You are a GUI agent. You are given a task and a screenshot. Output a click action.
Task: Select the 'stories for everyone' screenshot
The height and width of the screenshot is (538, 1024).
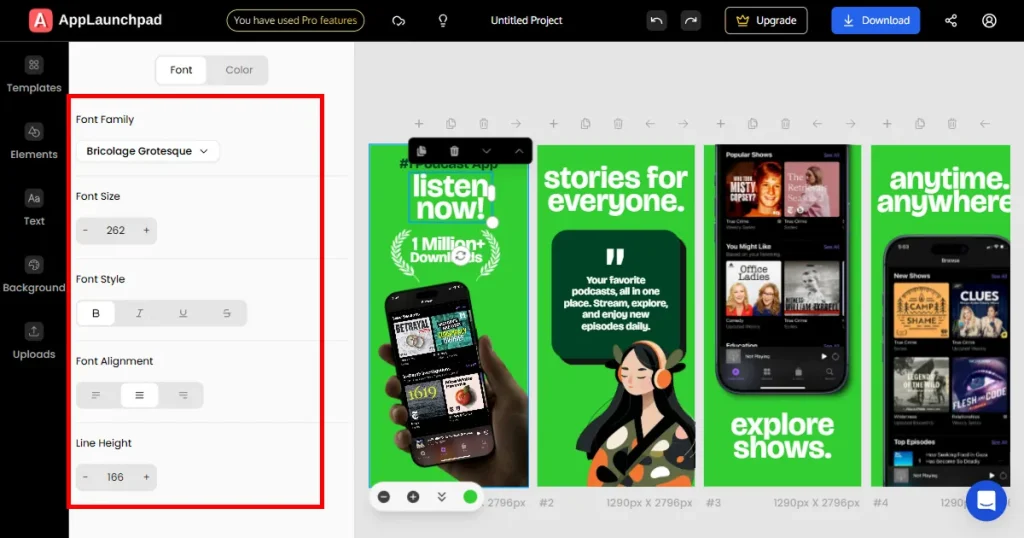pos(616,316)
